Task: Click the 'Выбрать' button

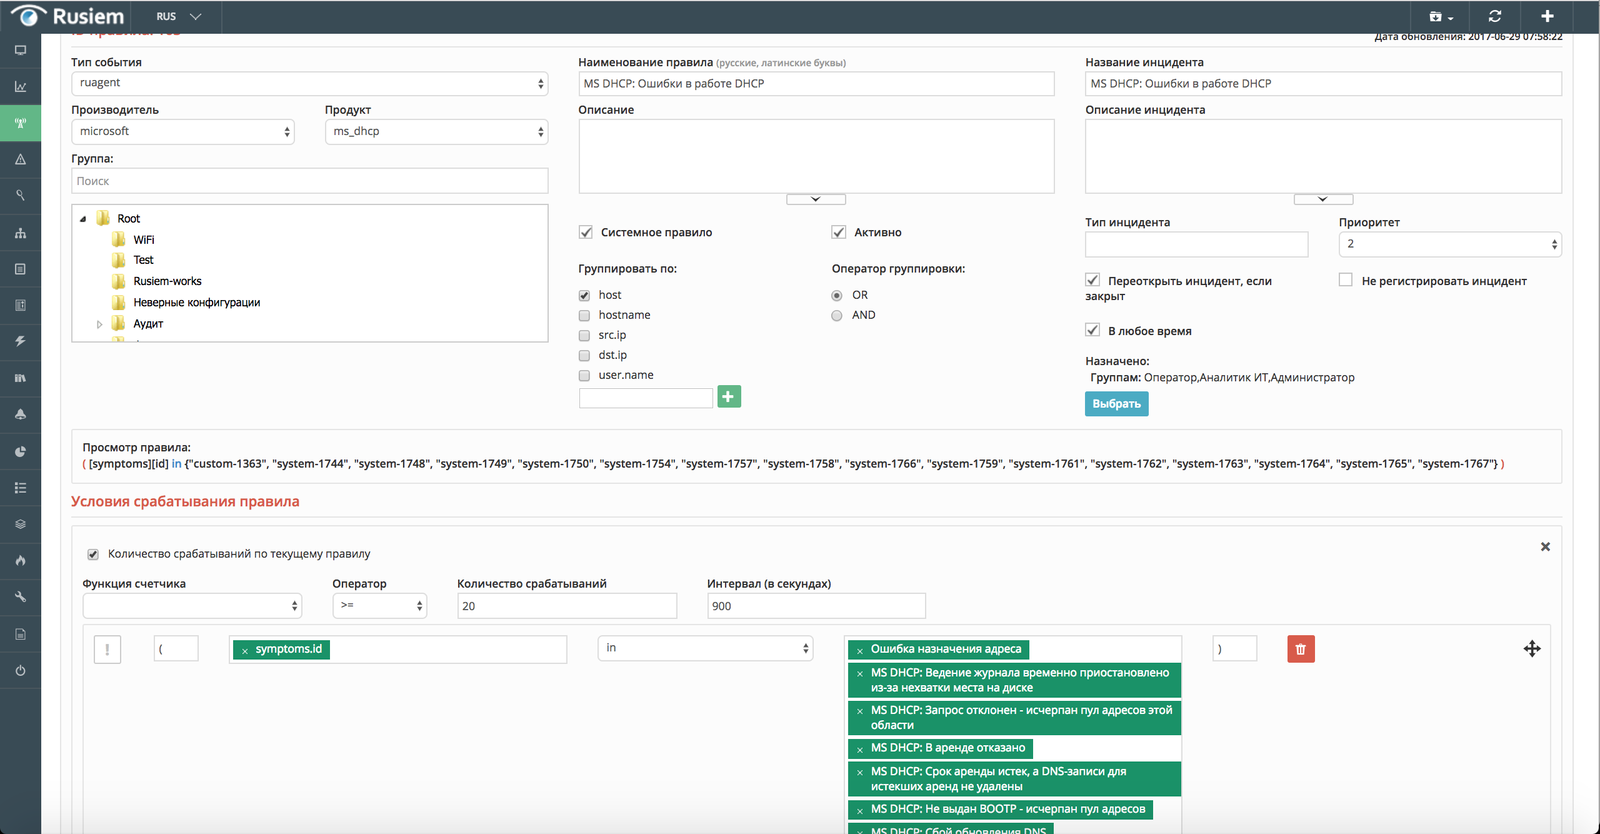Action: click(1117, 404)
